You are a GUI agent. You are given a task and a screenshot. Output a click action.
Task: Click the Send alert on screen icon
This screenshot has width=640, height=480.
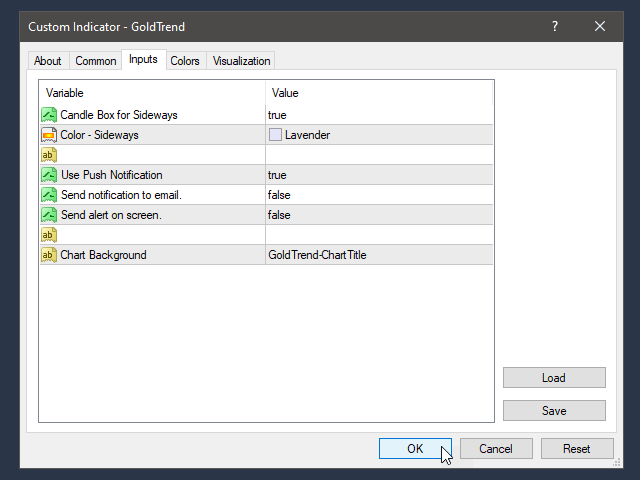pyautogui.click(x=49, y=215)
